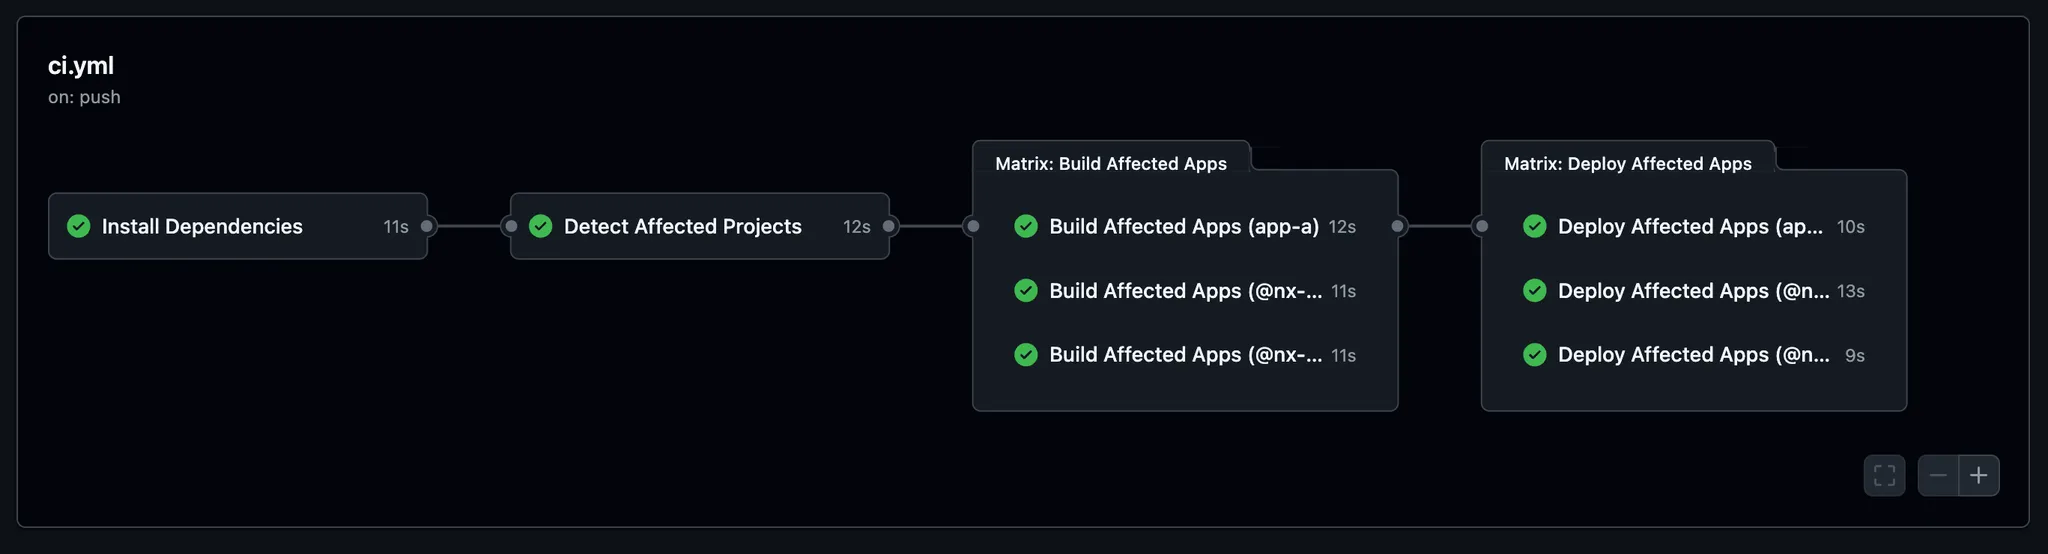Open first Deploy Affected Apps job
Screen dimensions: 2048x554
(1694, 226)
